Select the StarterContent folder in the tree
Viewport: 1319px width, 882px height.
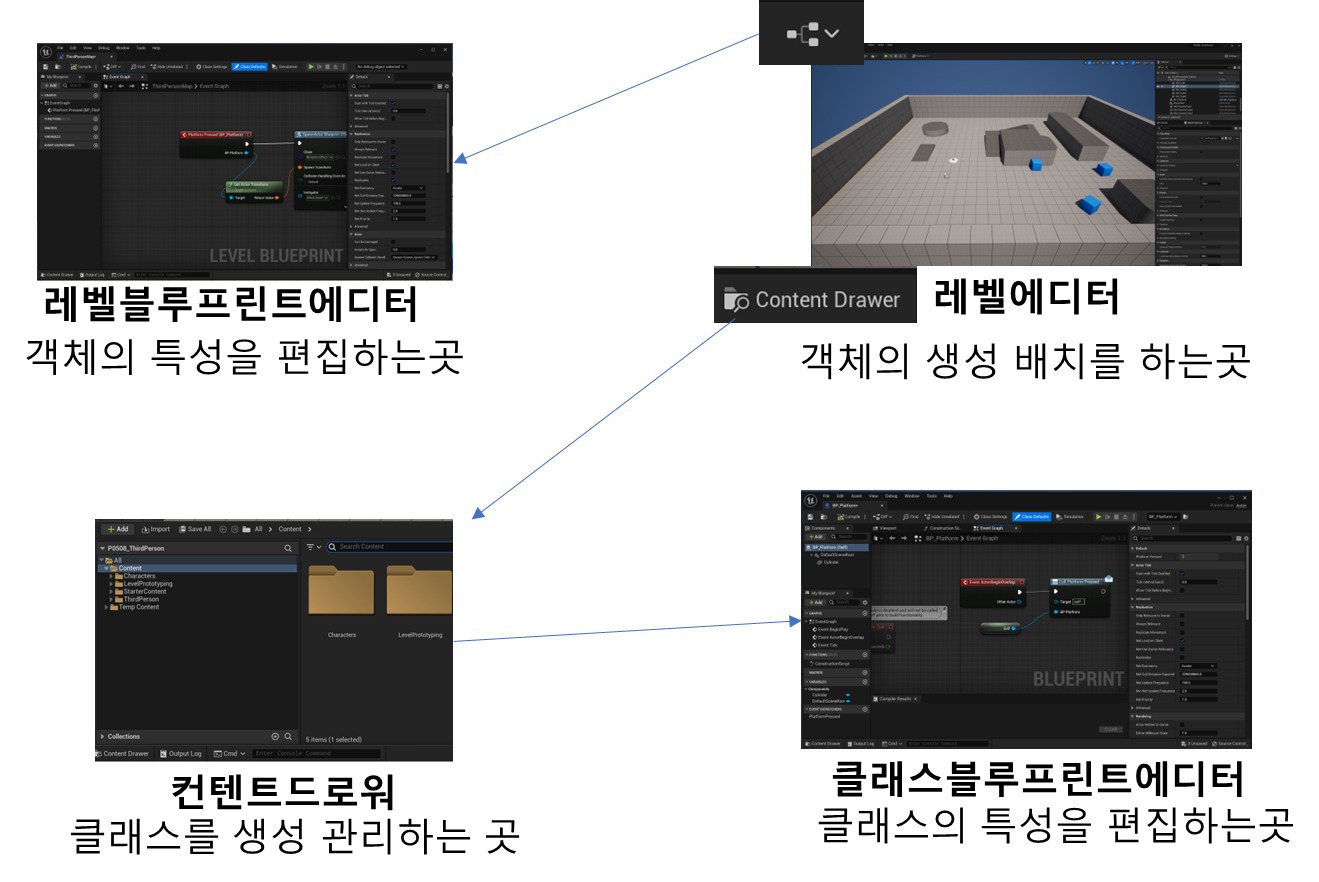tap(145, 591)
